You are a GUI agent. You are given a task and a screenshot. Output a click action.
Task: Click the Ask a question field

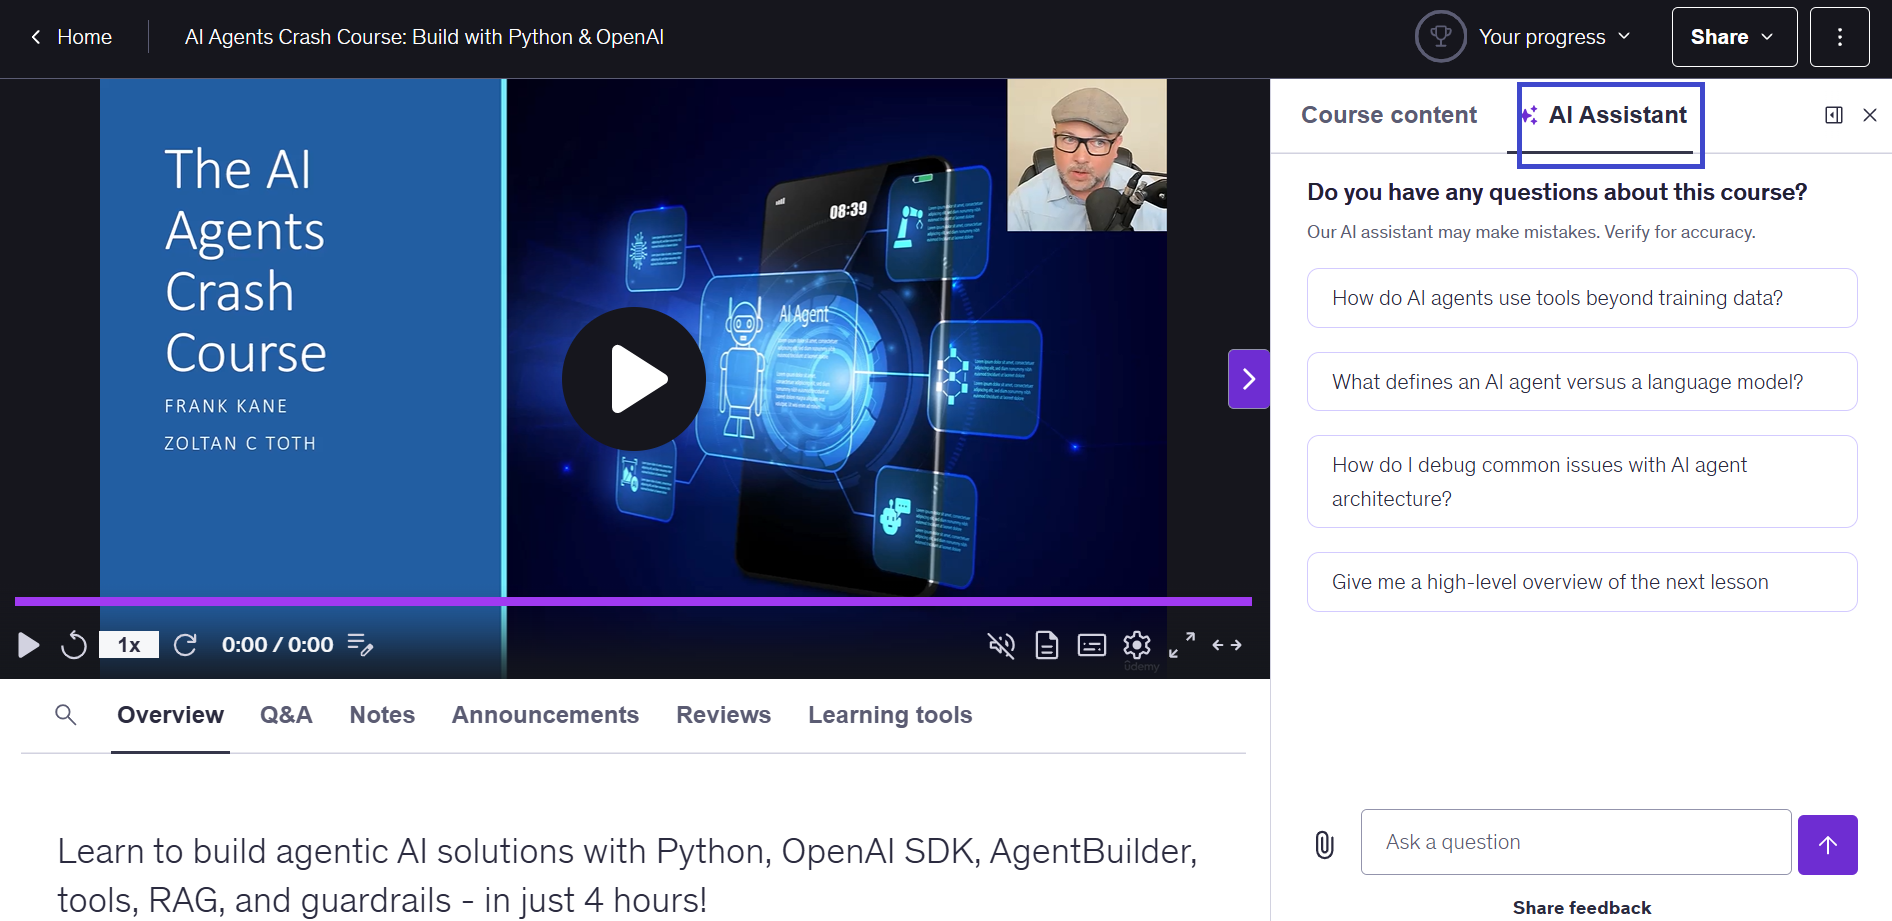1575,842
